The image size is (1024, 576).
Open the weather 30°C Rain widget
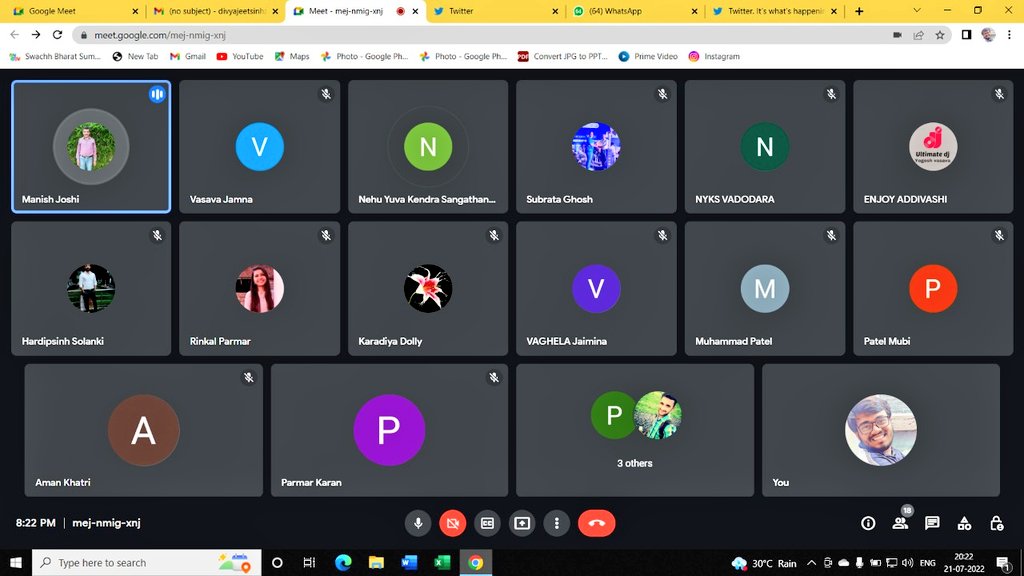[x=764, y=563]
